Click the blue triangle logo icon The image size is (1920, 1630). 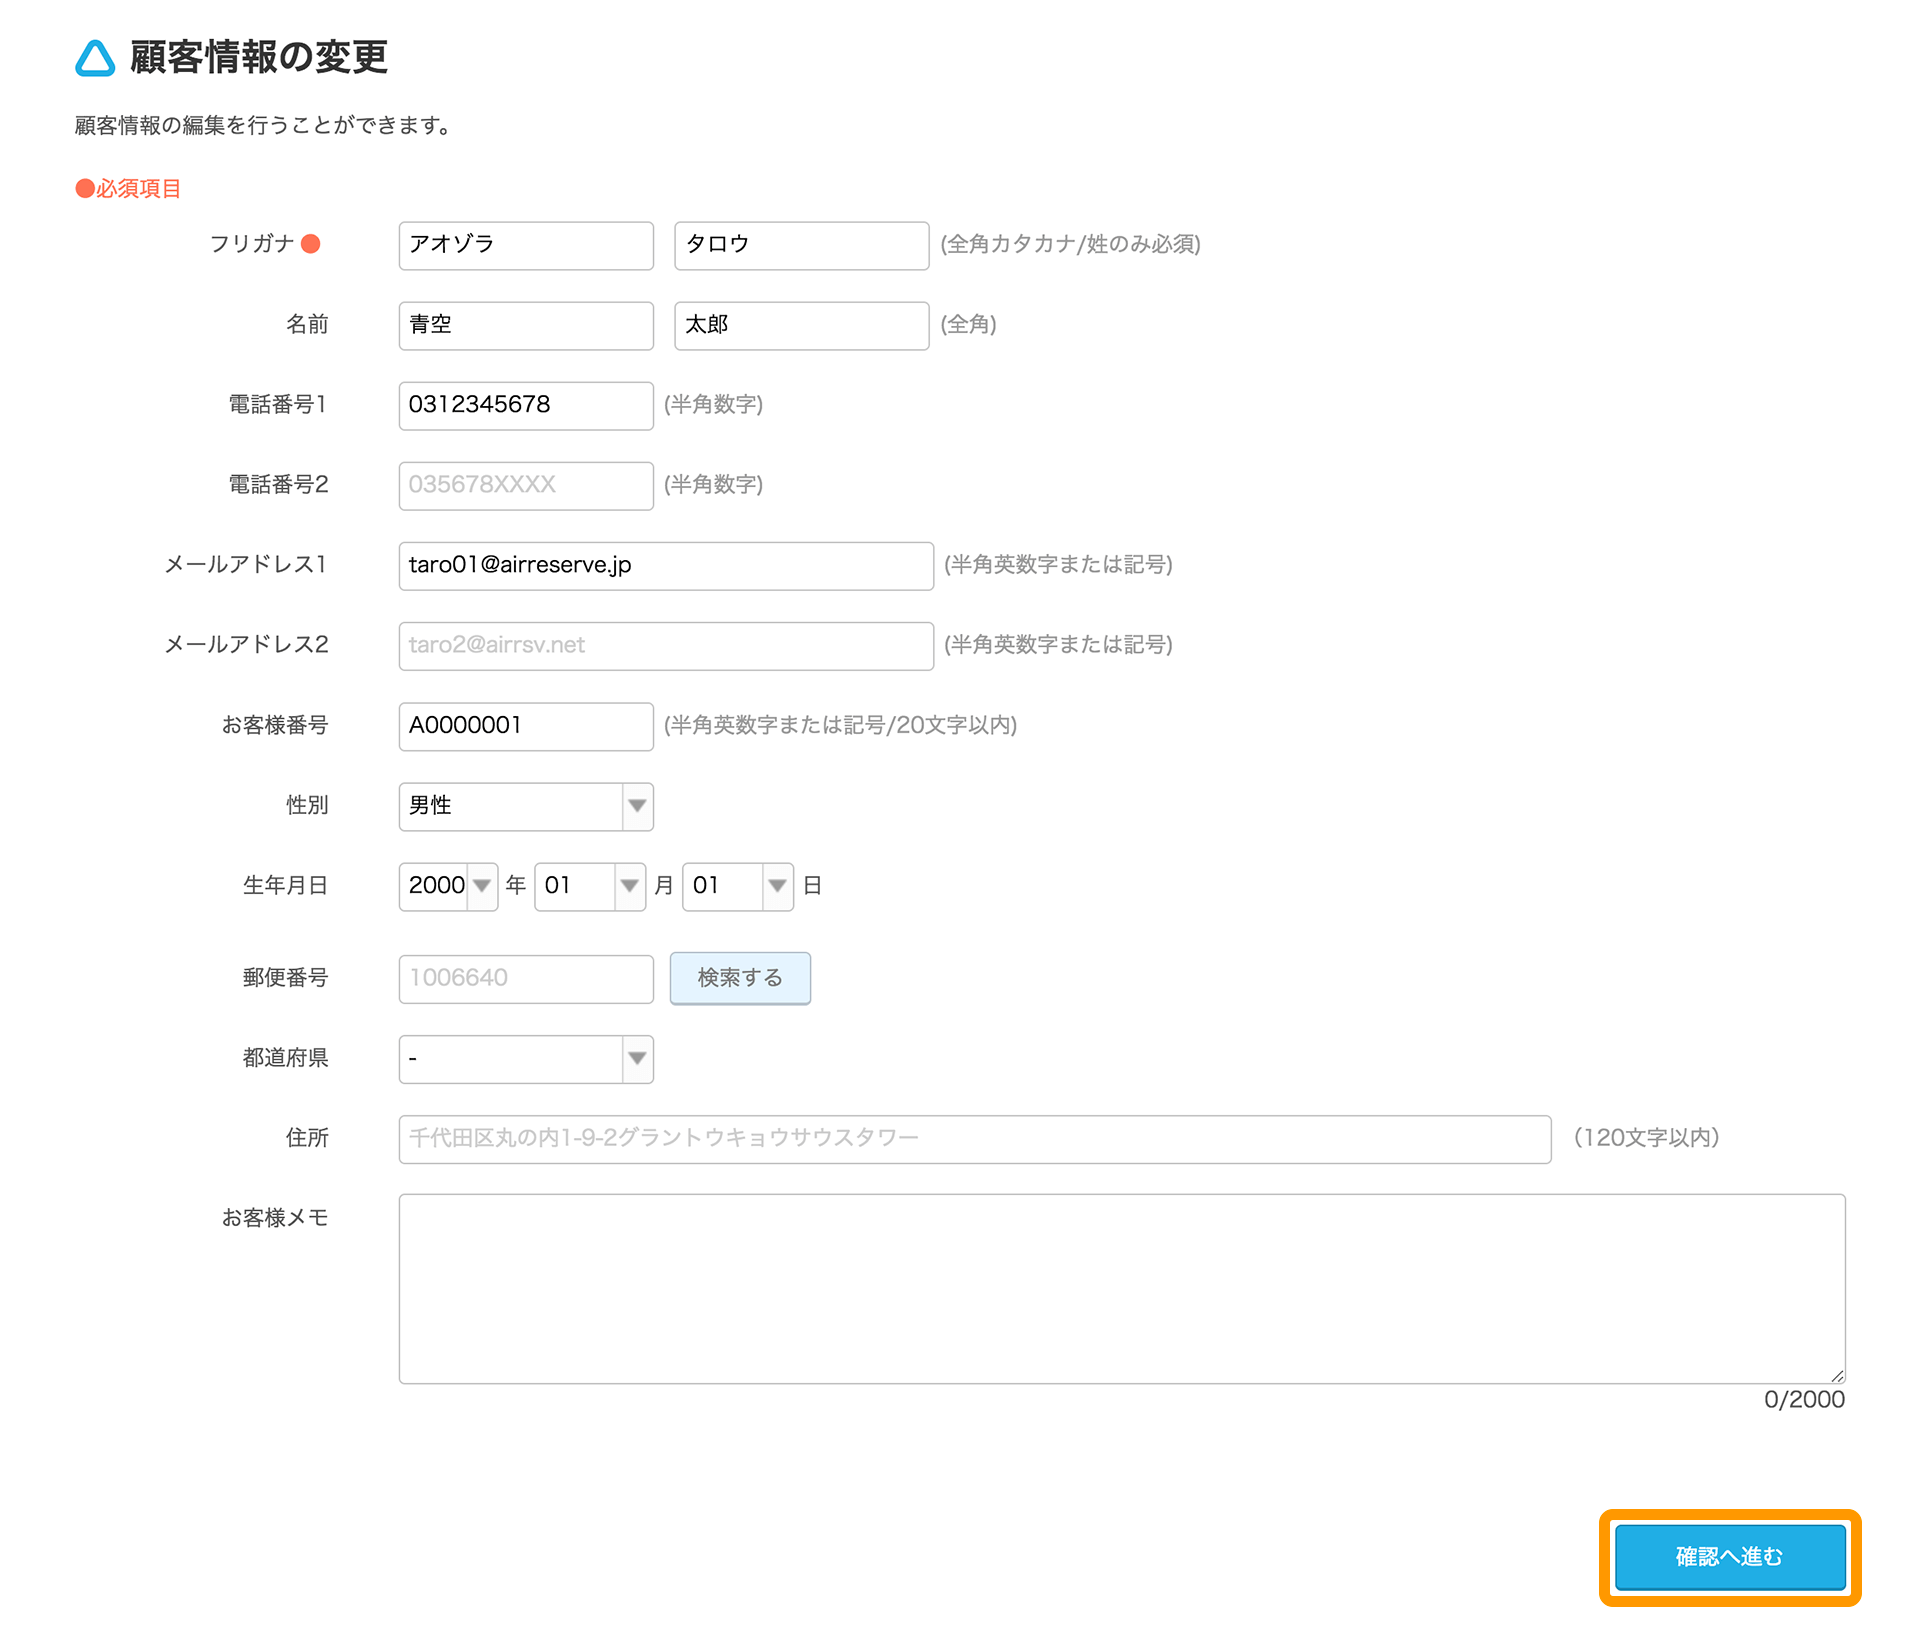pos(95,58)
